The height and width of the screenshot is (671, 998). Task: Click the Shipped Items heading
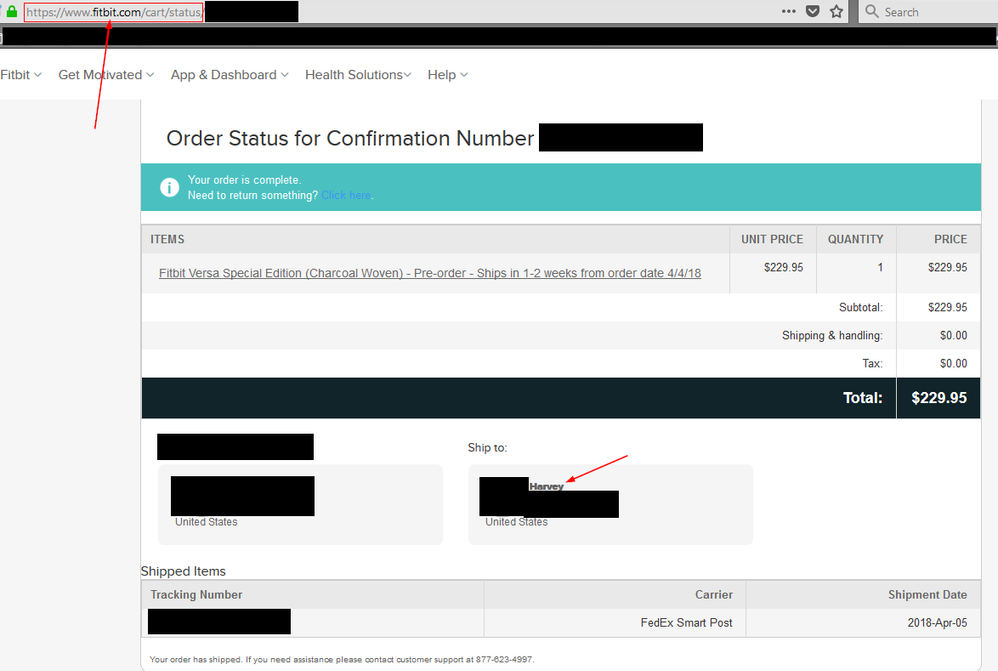[x=183, y=571]
